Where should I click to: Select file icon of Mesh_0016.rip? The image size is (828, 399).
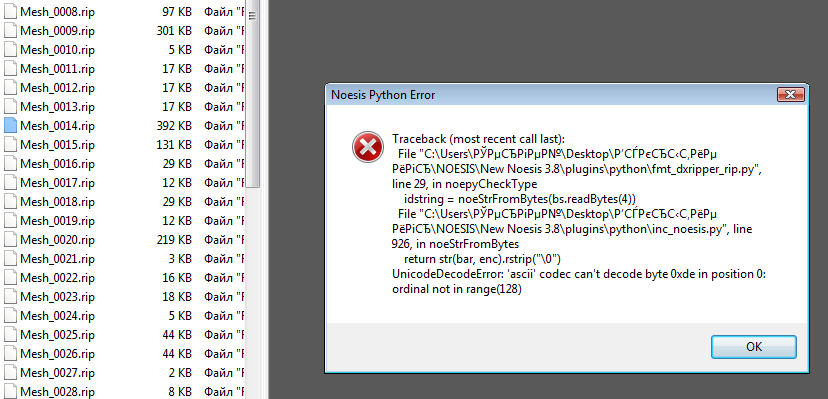tap(11, 164)
